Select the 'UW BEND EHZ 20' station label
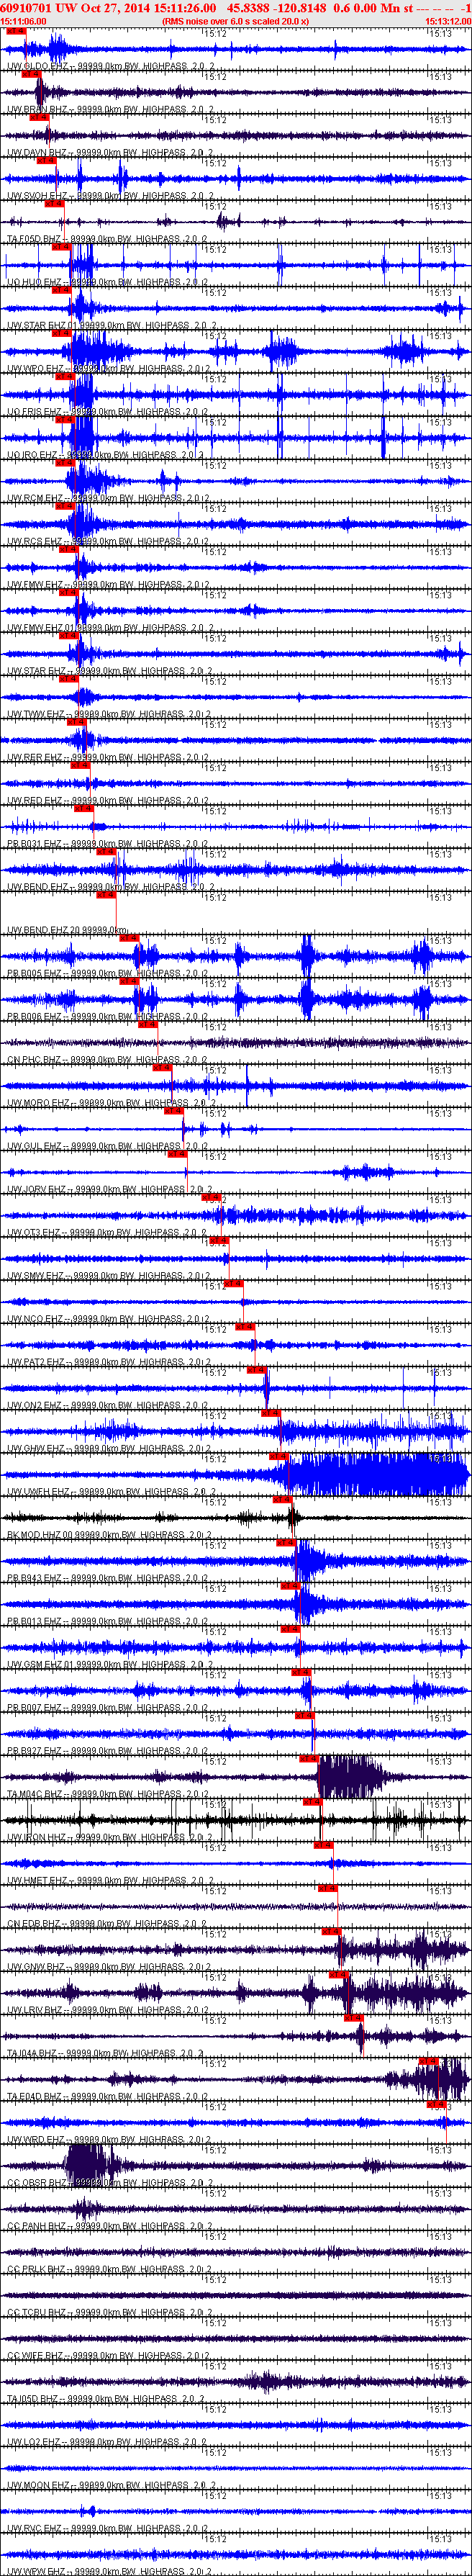This screenshot has height=2576, width=472. (44, 930)
